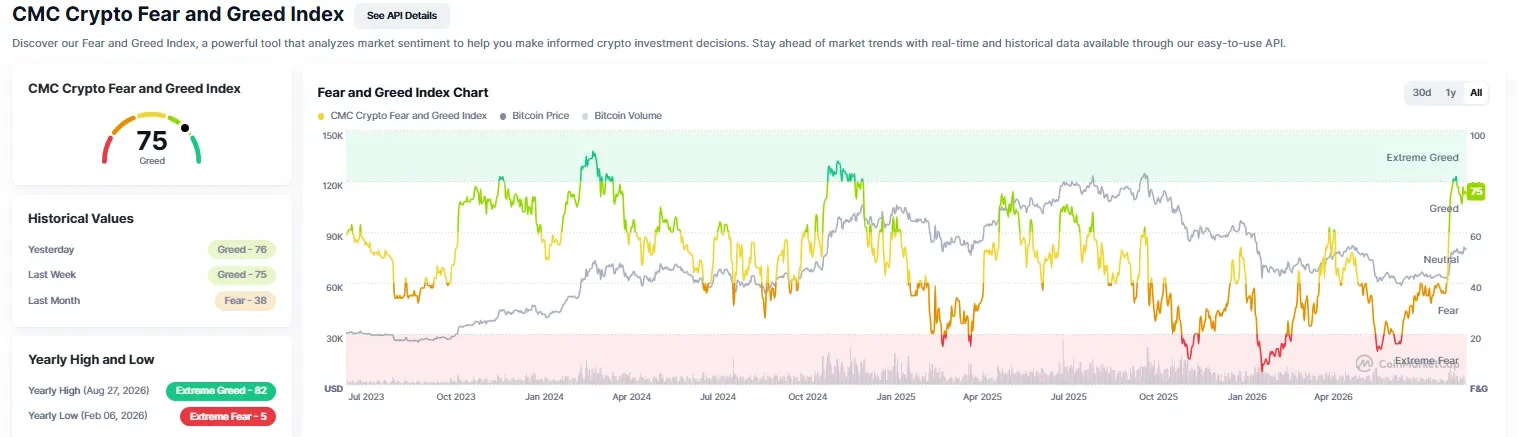The image size is (1518, 437).
Task: Click the Last Month Fear - 38 badge
Action: 244,301
